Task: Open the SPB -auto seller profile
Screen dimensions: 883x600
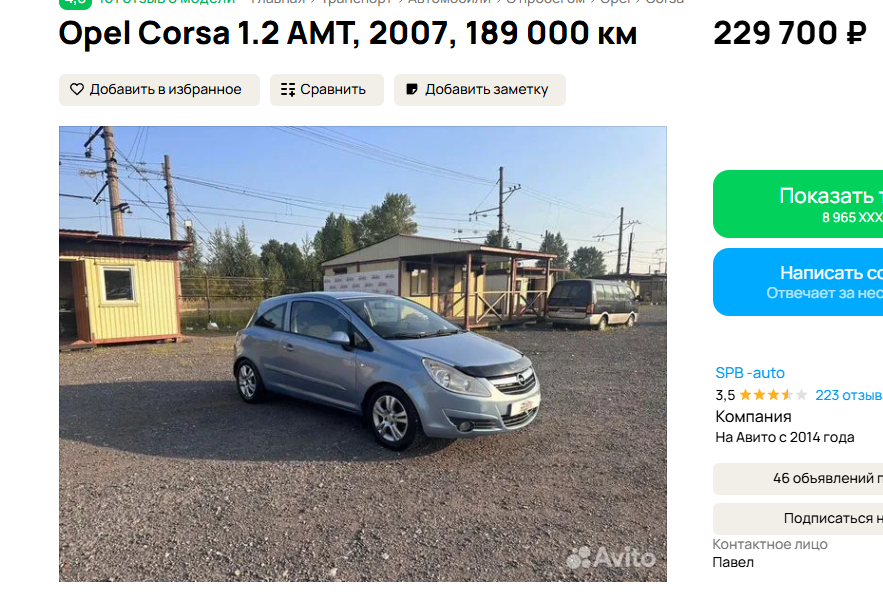Action: pos(750,373)
